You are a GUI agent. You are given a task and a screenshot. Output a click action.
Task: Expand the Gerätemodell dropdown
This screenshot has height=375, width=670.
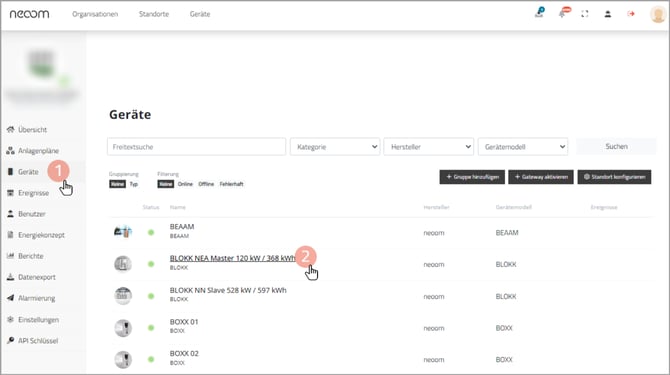point(523,146)
